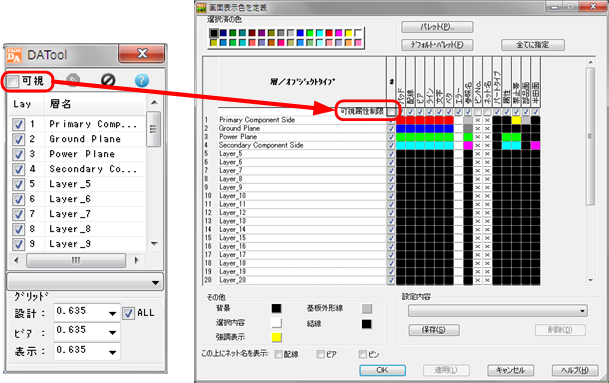The height and width of the screenshot is (383, 609).
Task: Click the 層名 column header
Action: point(60,104)
